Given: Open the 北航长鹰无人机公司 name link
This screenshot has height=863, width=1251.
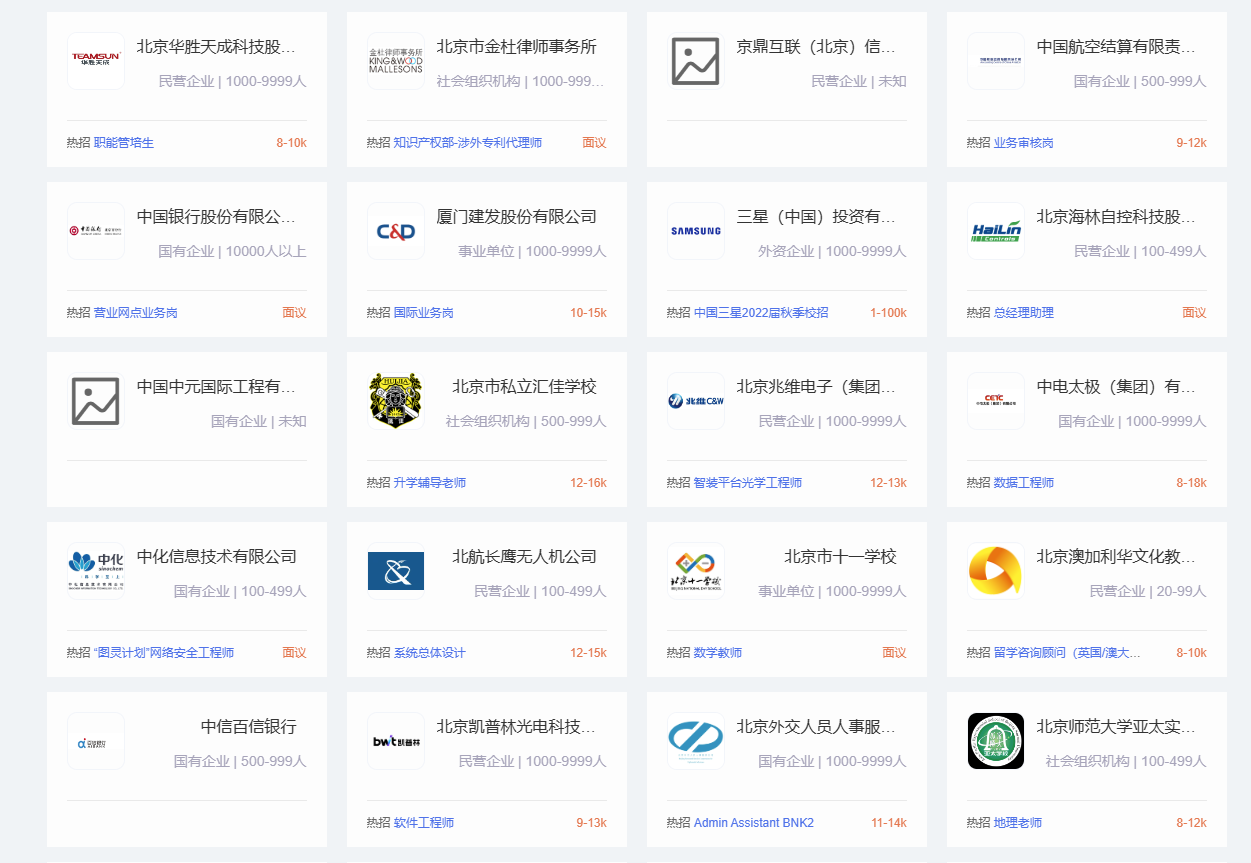Looking at the screenshot, I should pos(524,557).
